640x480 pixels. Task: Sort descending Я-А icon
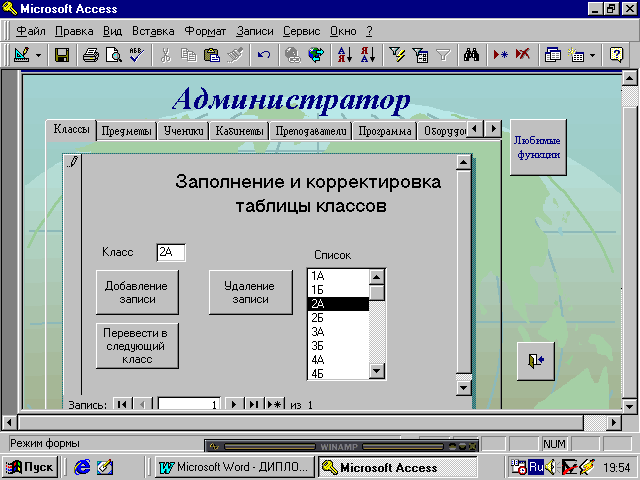(368, 55)
